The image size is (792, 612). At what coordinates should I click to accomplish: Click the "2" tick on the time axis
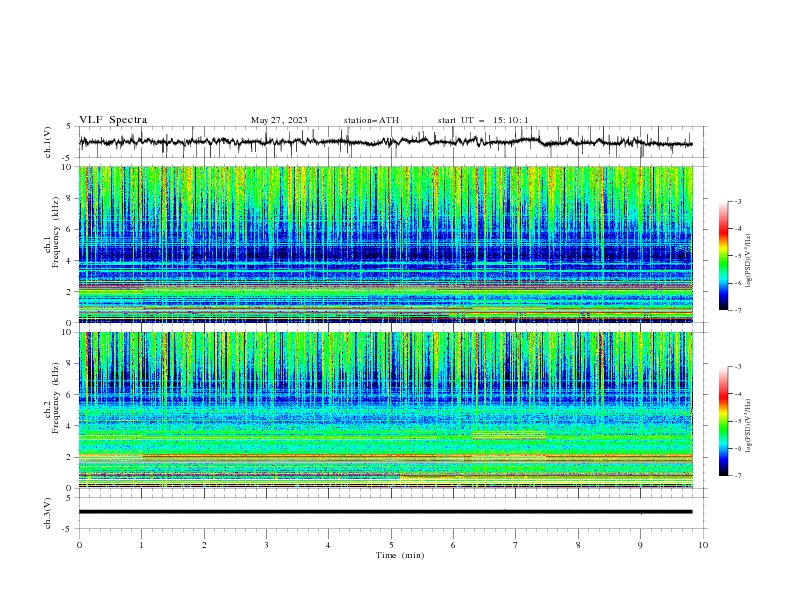point(204,545)
